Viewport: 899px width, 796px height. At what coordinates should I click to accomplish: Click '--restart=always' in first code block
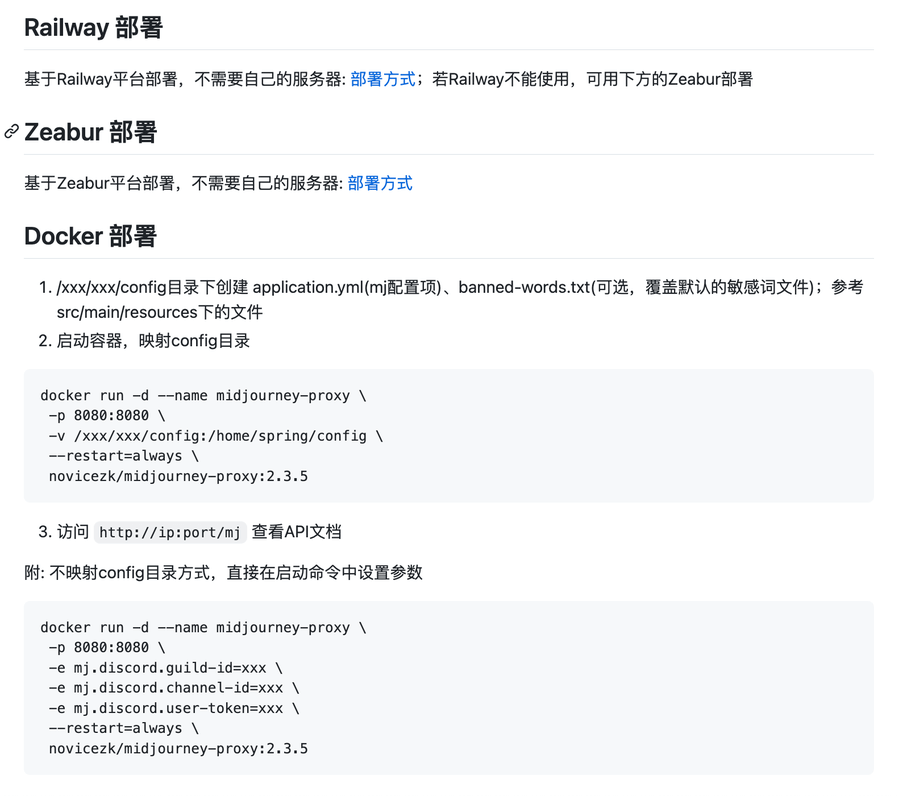click(x=123, y=456)
